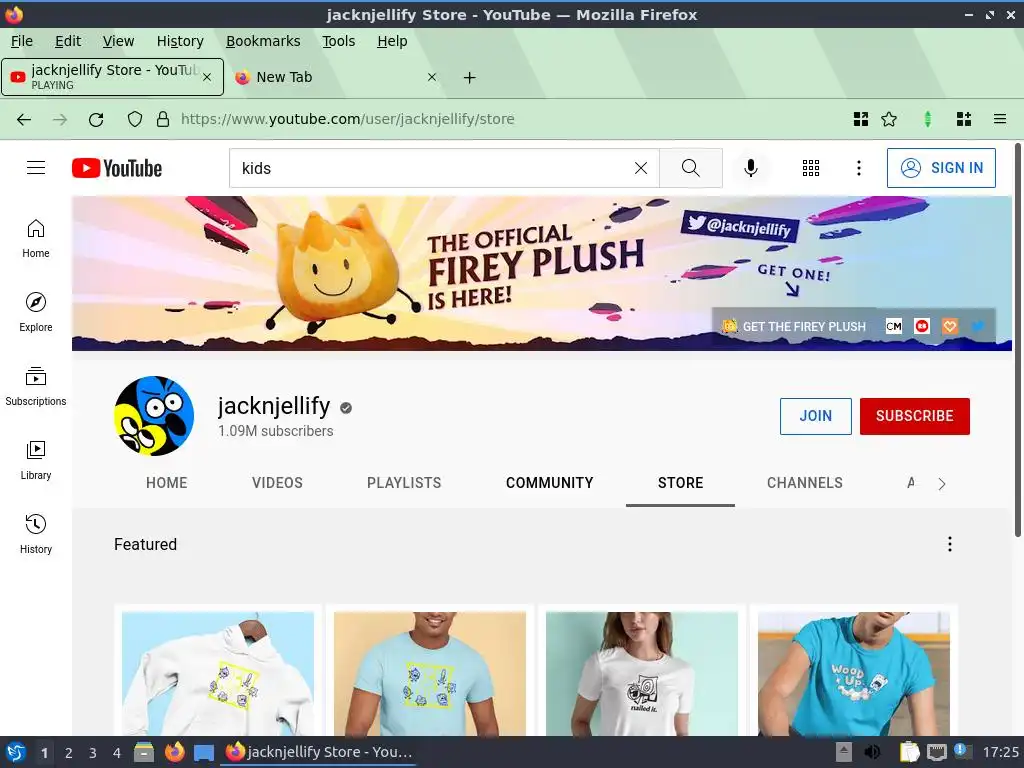
Task: Open Explore in the sidebar
Action: 36,312
